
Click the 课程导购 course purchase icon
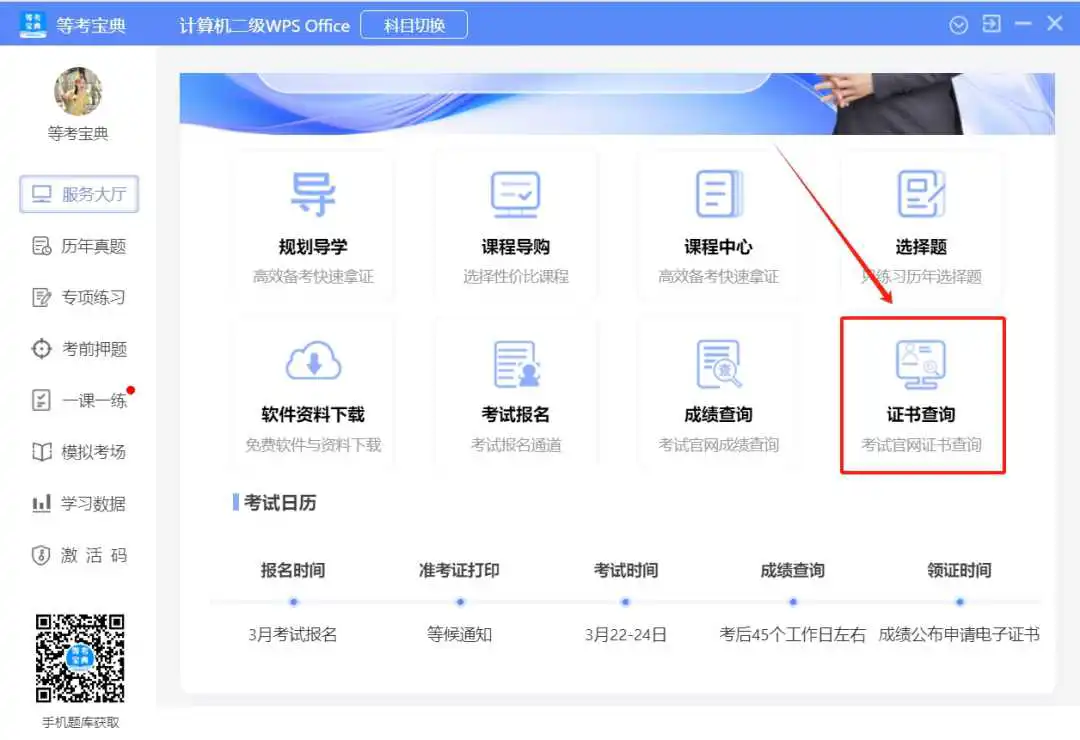pyautogui.click(x=515, y=195)
